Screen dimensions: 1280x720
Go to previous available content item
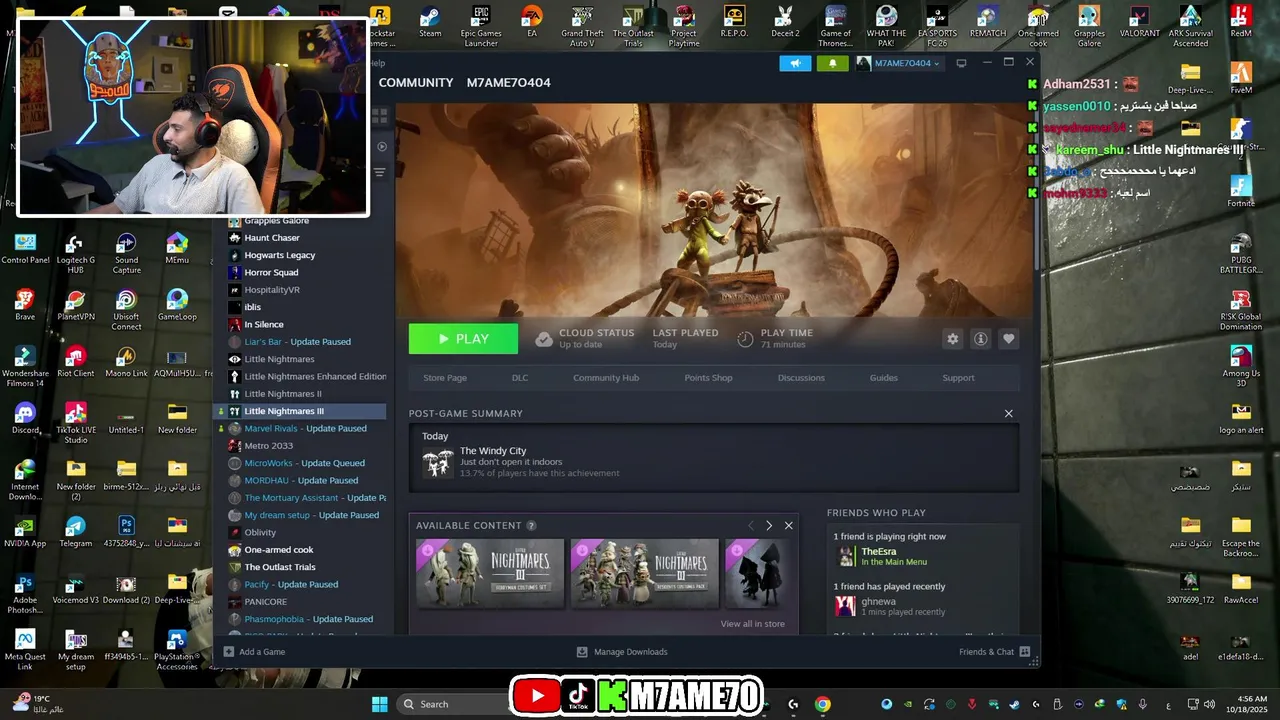point(751,526)
